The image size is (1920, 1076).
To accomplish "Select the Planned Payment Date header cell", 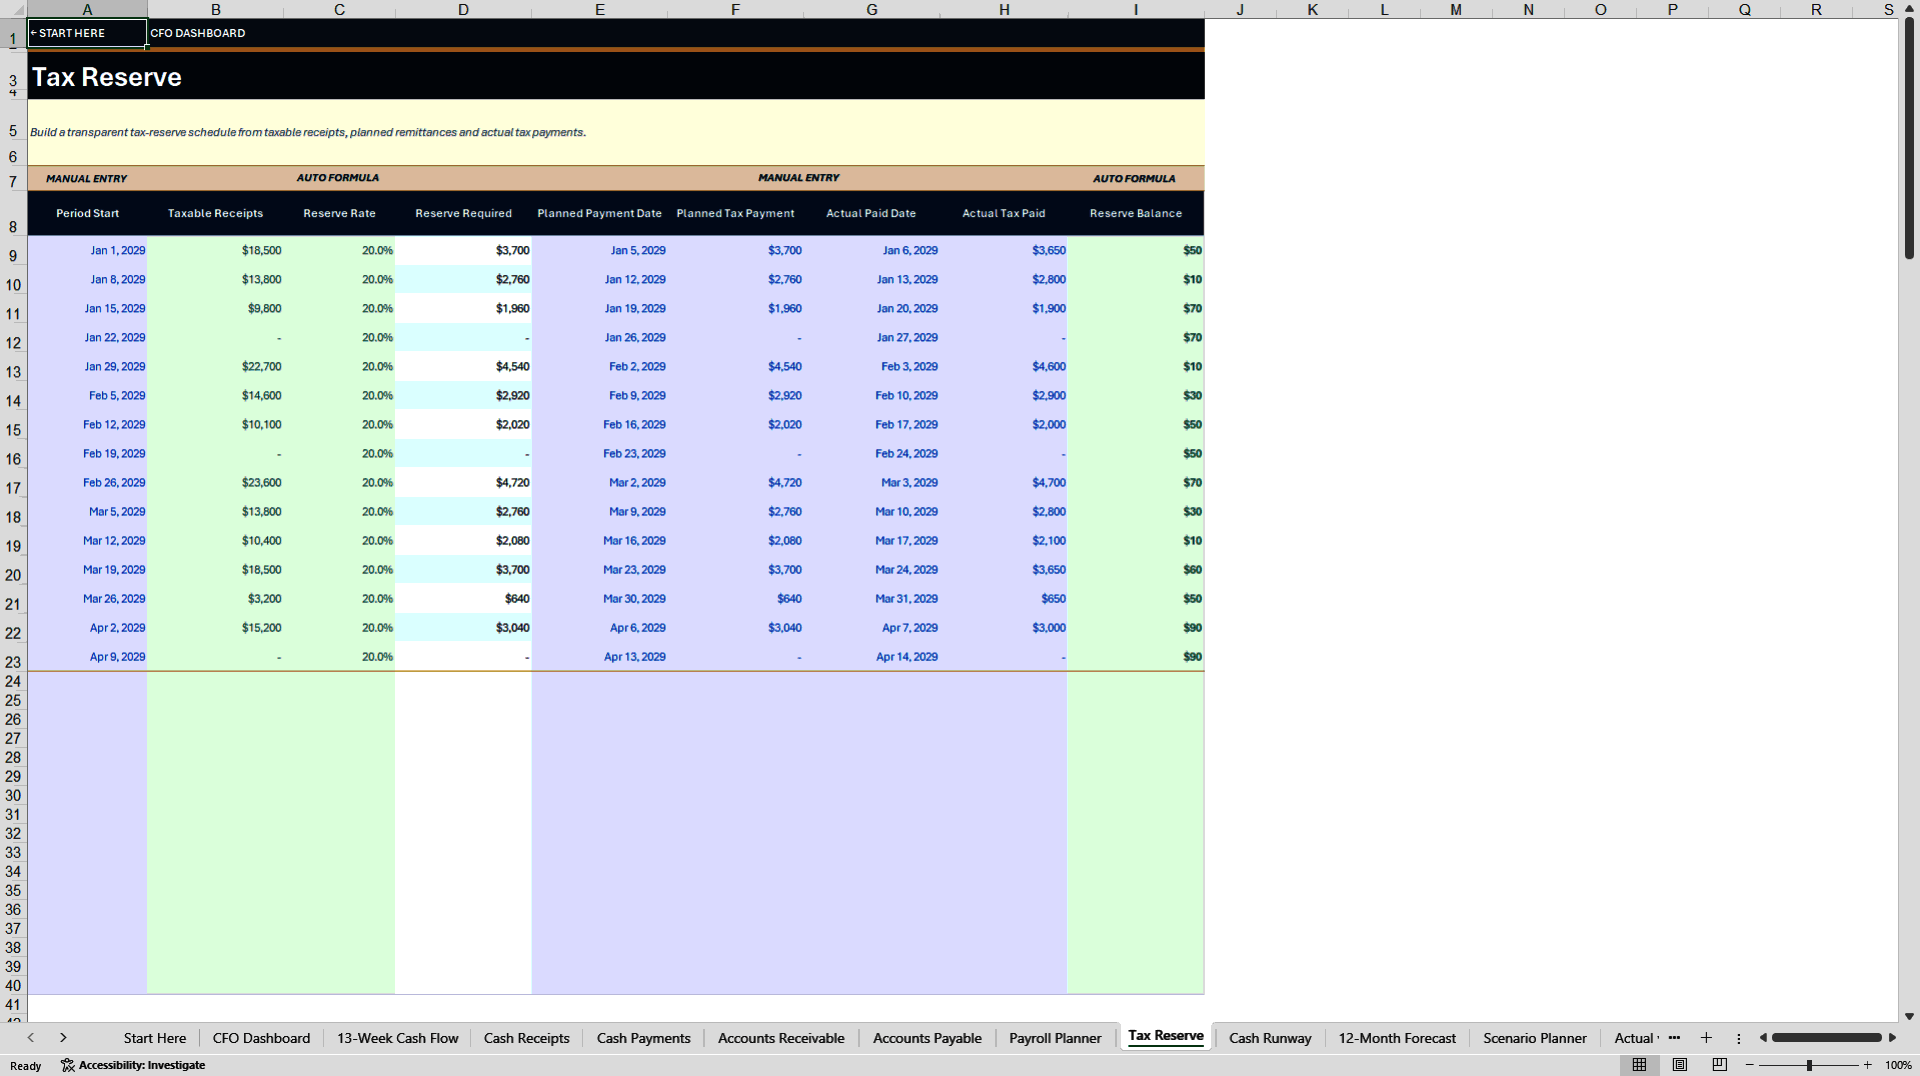I will point(599,213).
